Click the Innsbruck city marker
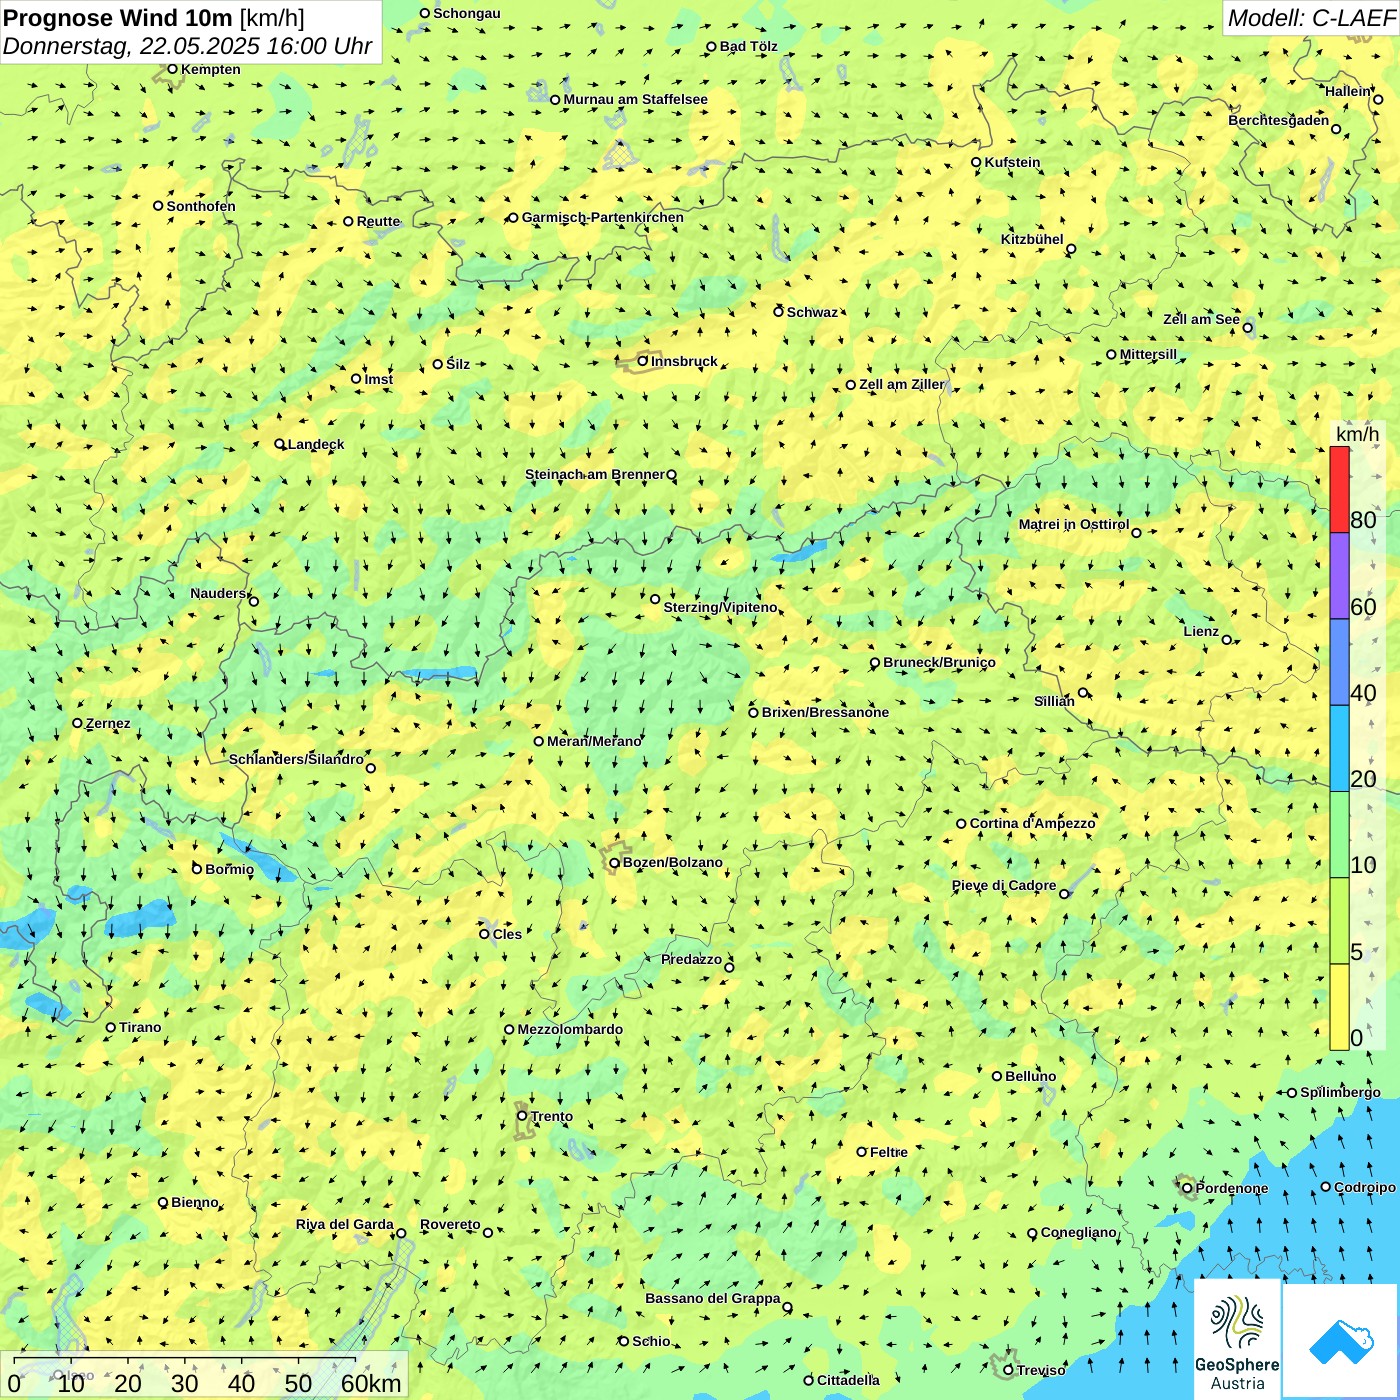This screenshot has height=1400, width=1400. point(643,361)
